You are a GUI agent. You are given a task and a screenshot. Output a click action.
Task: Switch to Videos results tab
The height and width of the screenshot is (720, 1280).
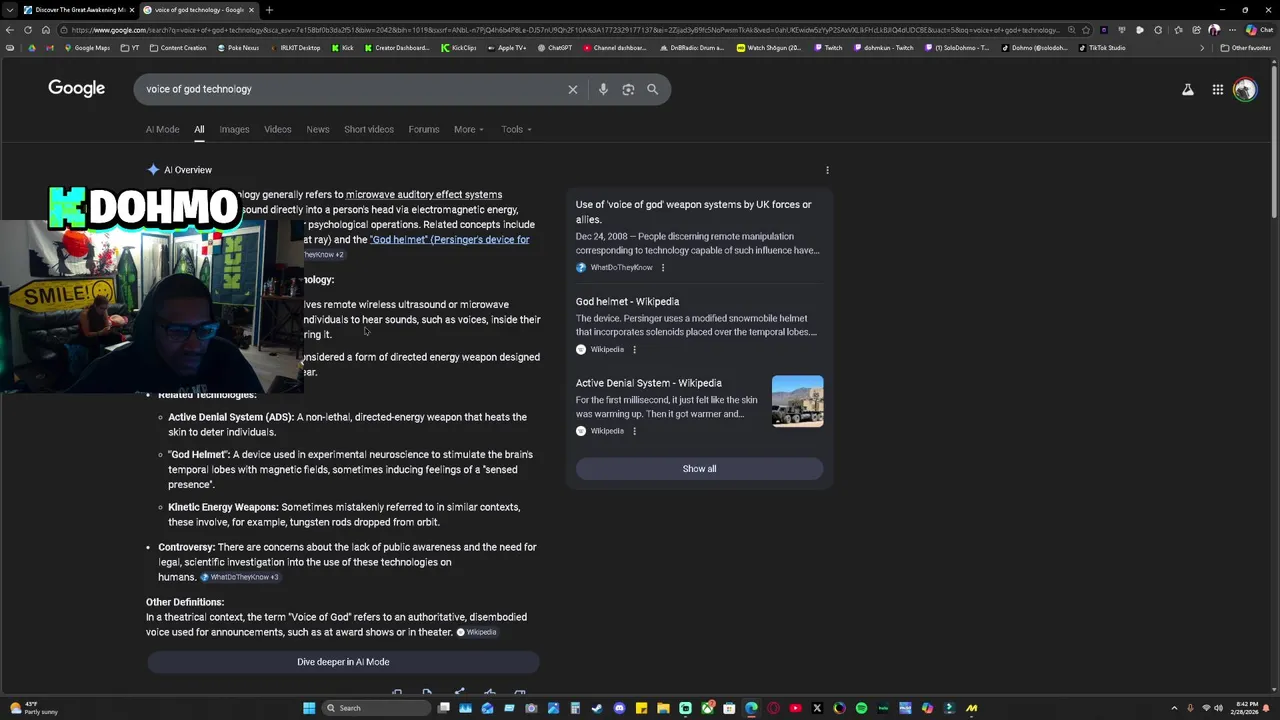277,129
